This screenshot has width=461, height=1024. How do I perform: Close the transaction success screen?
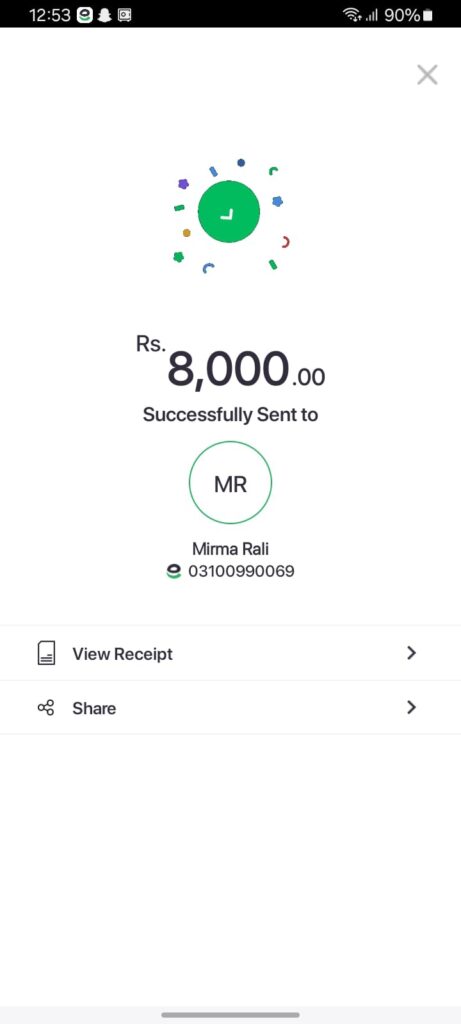427,75
